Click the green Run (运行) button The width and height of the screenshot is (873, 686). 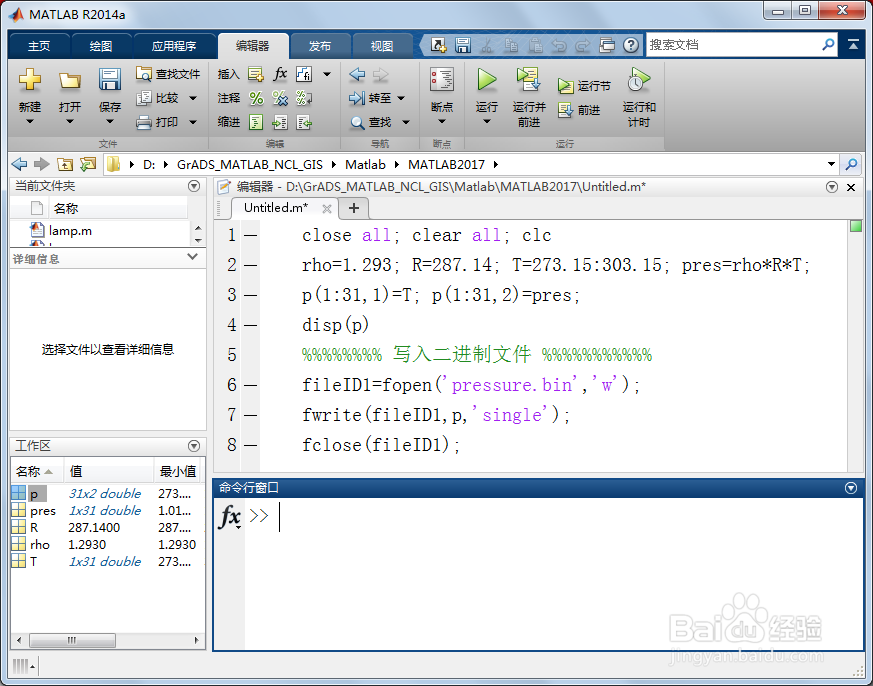point(487,80)
